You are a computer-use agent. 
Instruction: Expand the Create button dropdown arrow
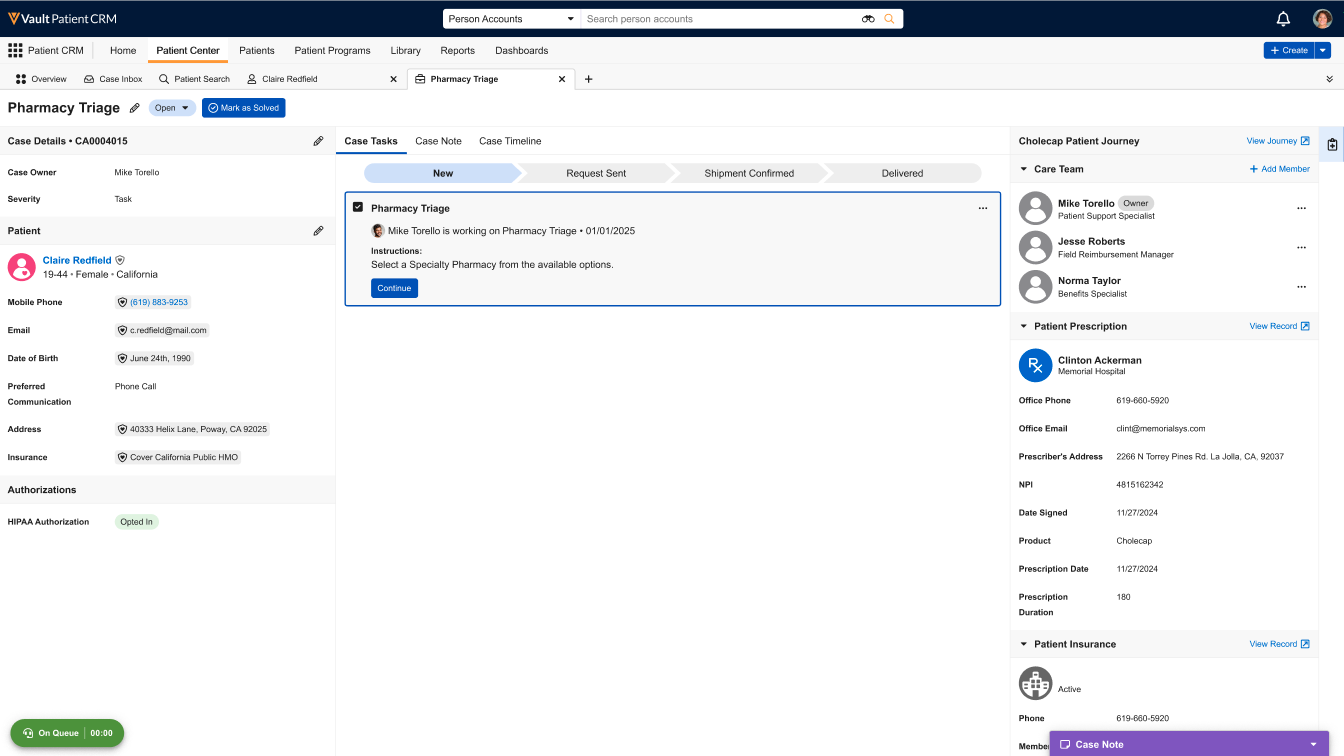tap(1323, 50)
